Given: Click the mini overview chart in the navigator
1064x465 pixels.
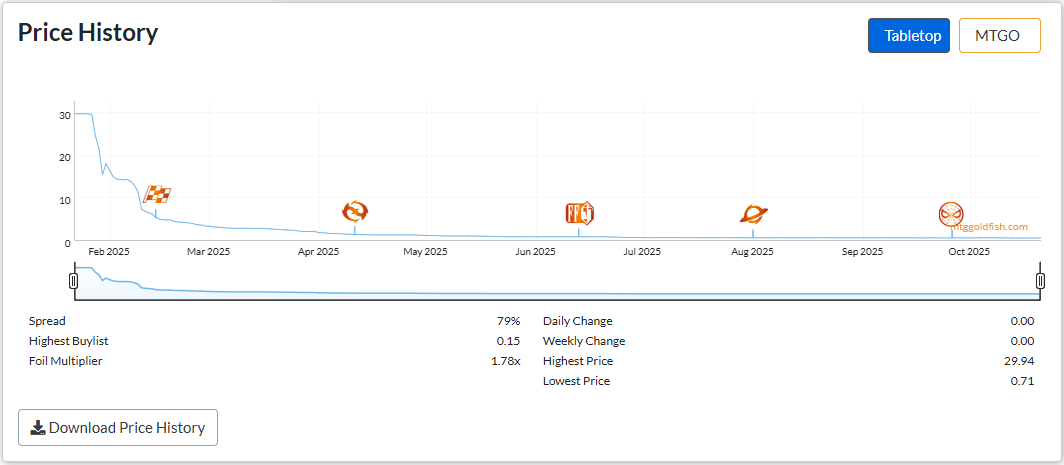Looking at the screenshot, I should pyautogui.click(x=557, y=282).
